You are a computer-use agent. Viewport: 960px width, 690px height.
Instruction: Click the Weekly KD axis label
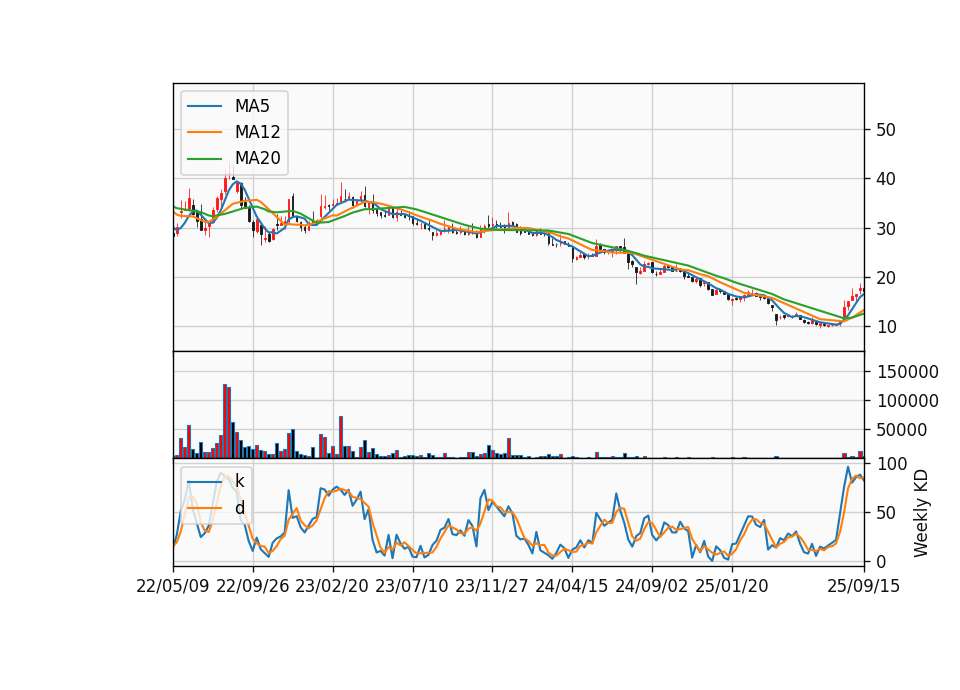921,514
